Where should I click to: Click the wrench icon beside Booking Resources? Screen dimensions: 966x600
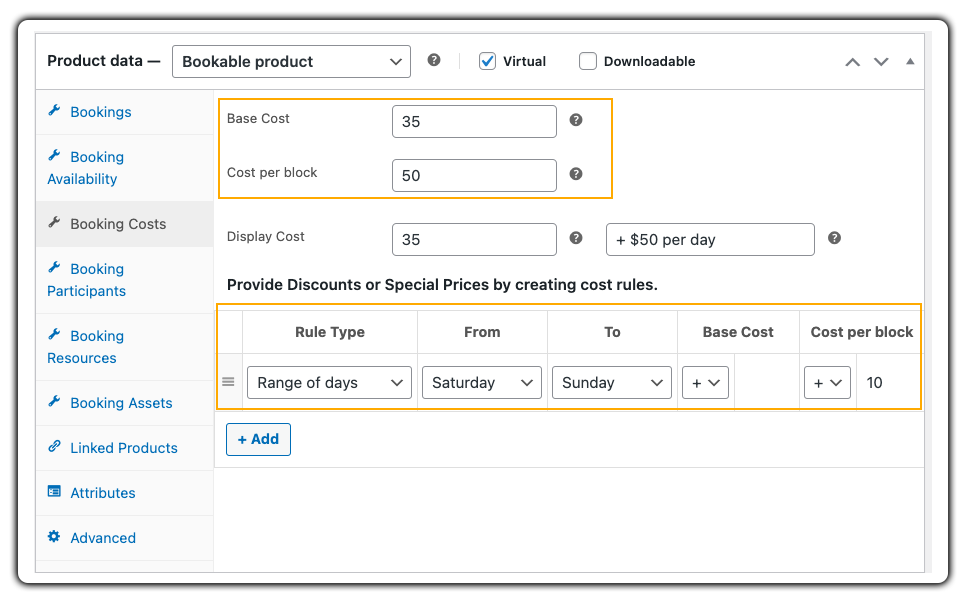(54, 334)
